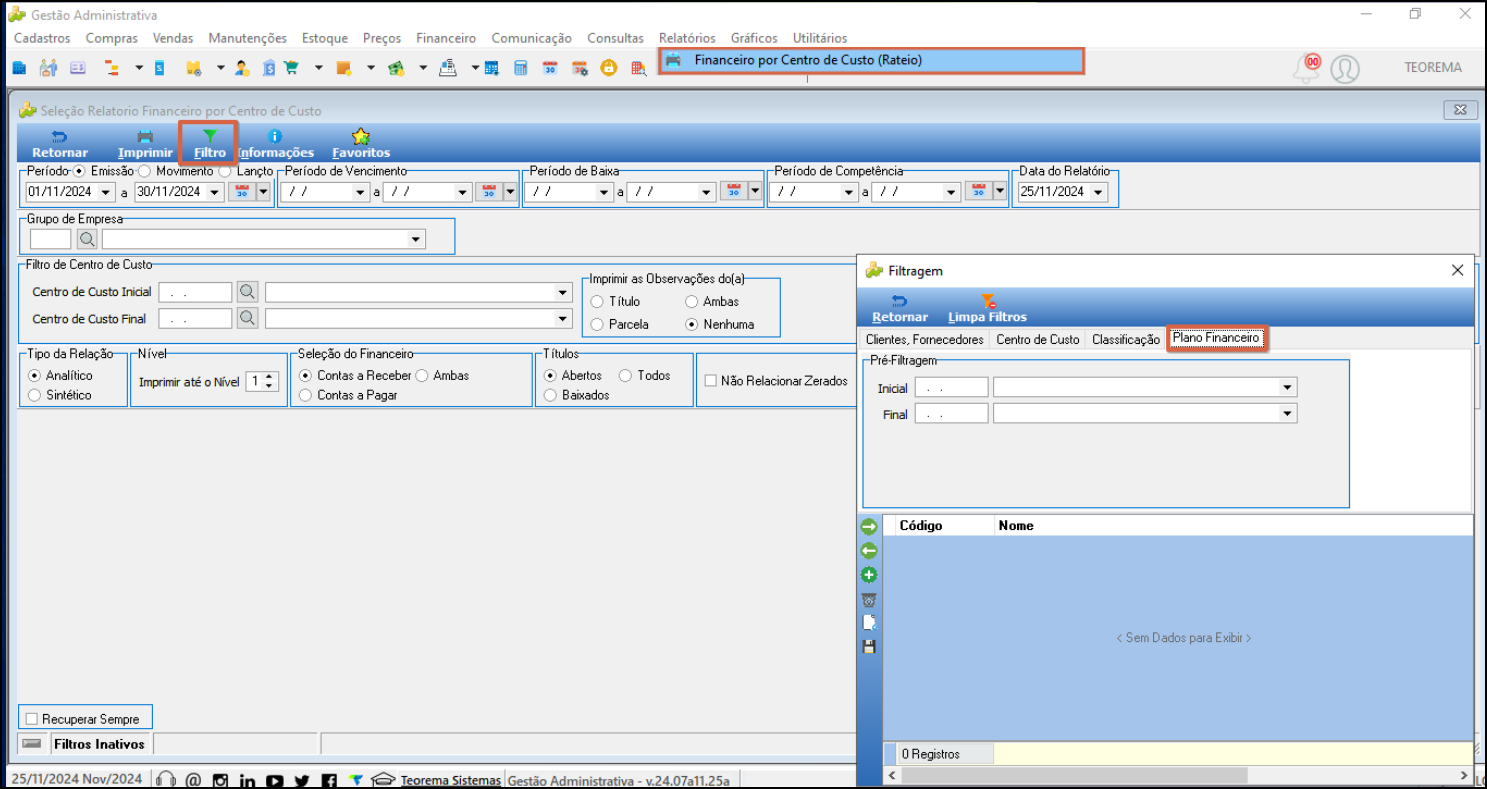This screenshot has height=789, width=1487.
Task: Click the cash register icon in main toolbar
Action: pos(448,68)
